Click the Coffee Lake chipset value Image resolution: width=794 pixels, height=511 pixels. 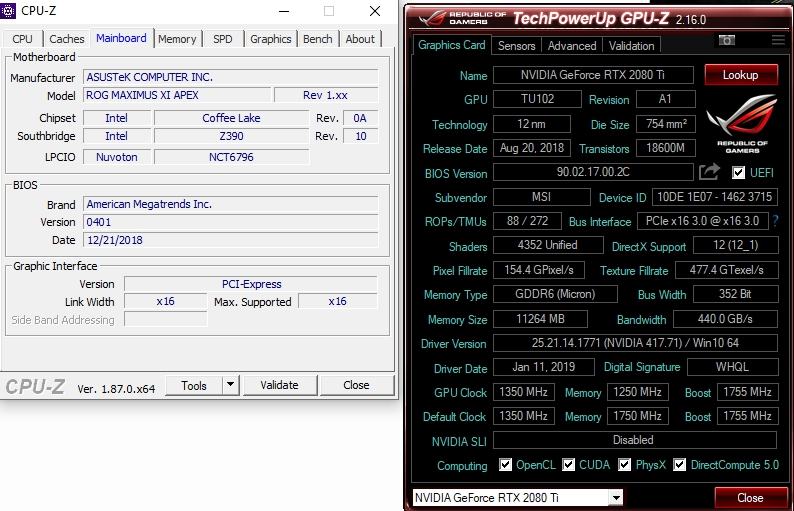click(x=231, y=118)
